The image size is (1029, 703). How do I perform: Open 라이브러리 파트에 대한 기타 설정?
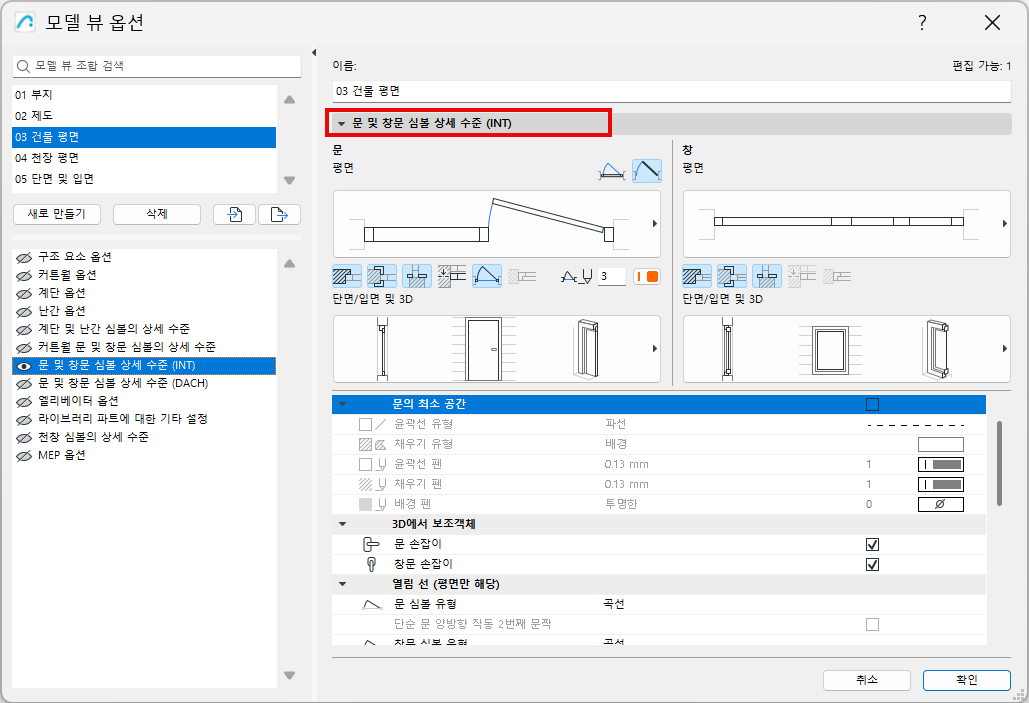click(144, 419)
